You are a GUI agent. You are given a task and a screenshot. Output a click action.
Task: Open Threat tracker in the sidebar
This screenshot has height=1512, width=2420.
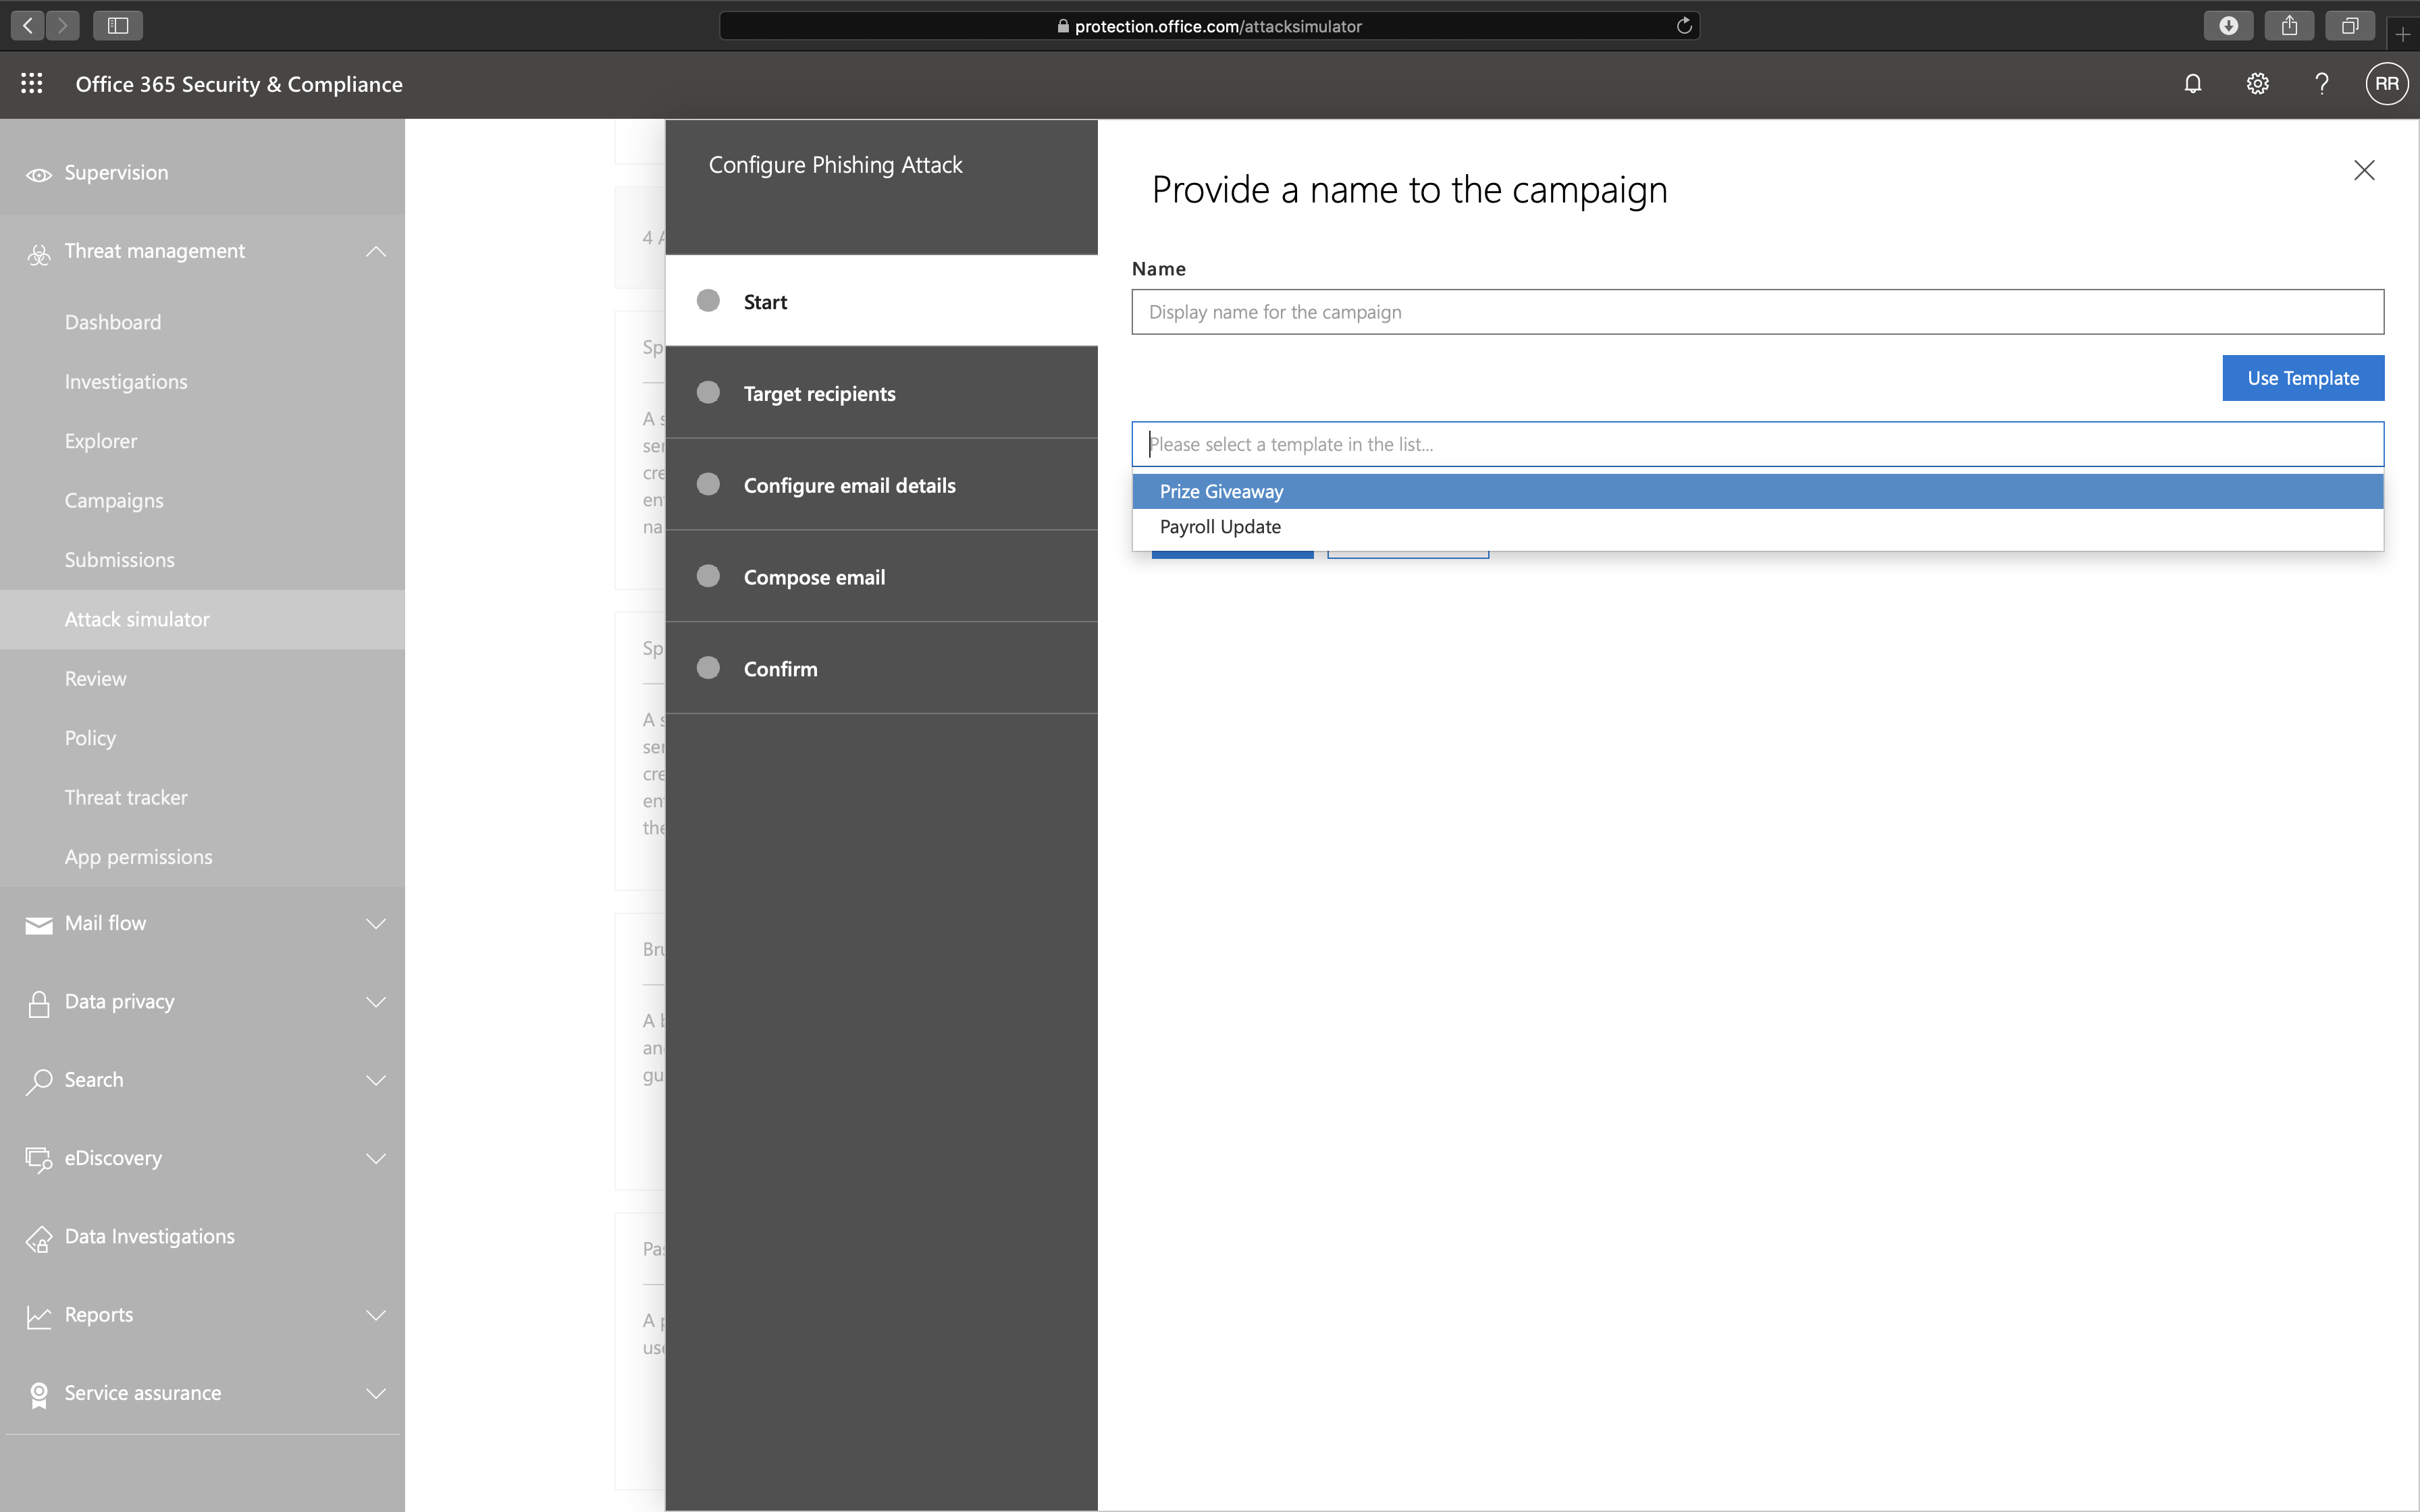tap(126, 797)
